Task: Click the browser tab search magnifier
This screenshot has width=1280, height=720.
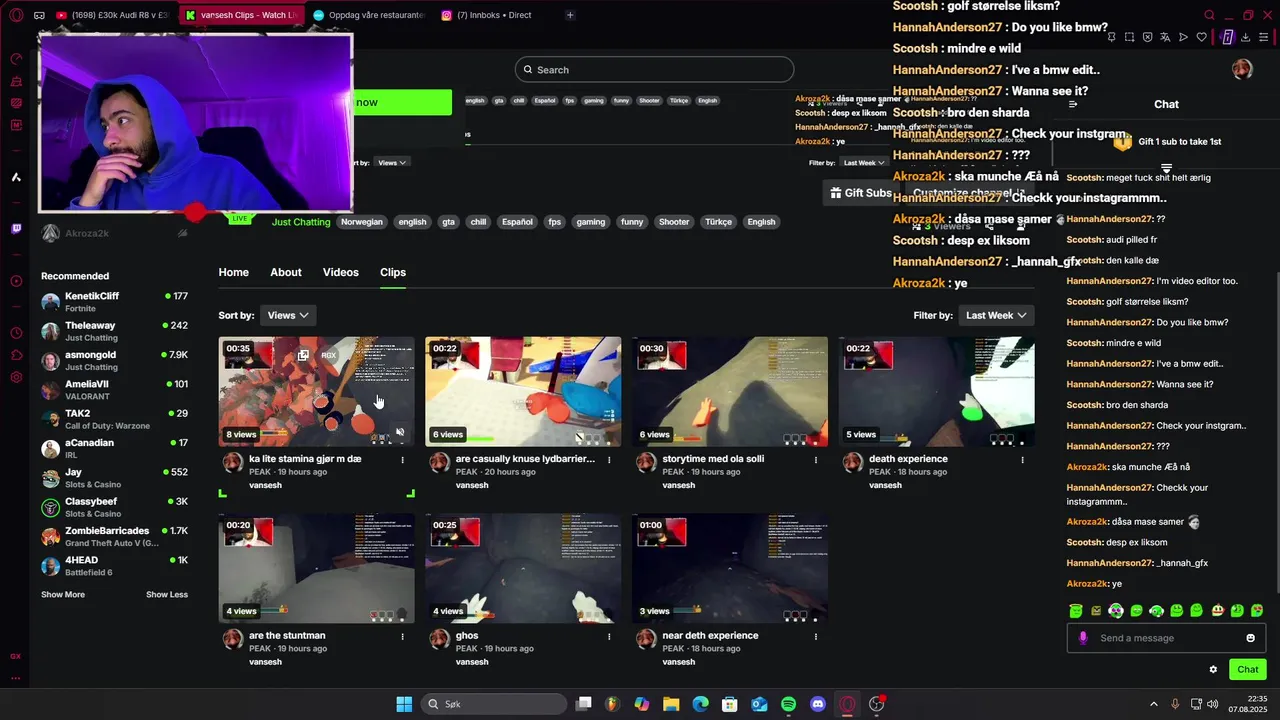Action: coord(1209,15)
